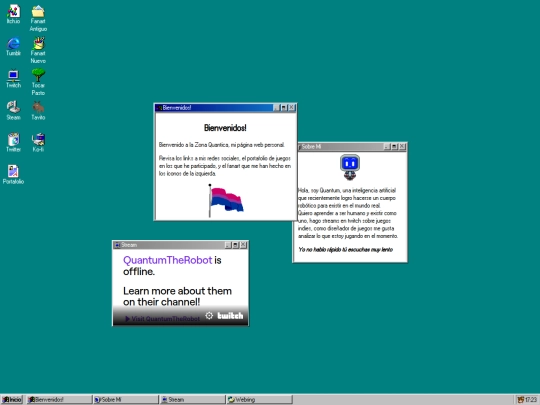Click QuantumTheRobot purple channel name
540x405 pixels.
[x=167, y=260]
